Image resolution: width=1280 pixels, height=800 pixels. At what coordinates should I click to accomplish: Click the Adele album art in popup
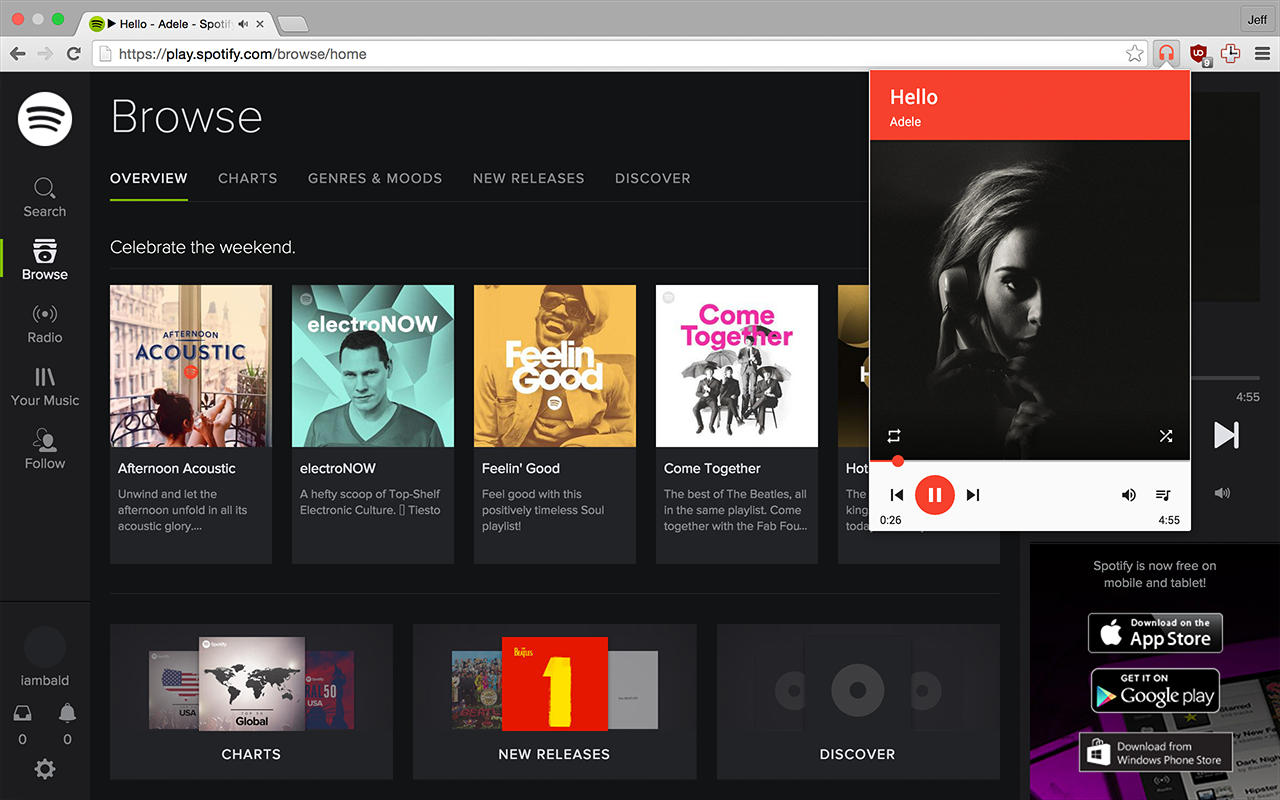coord(1030,300)
